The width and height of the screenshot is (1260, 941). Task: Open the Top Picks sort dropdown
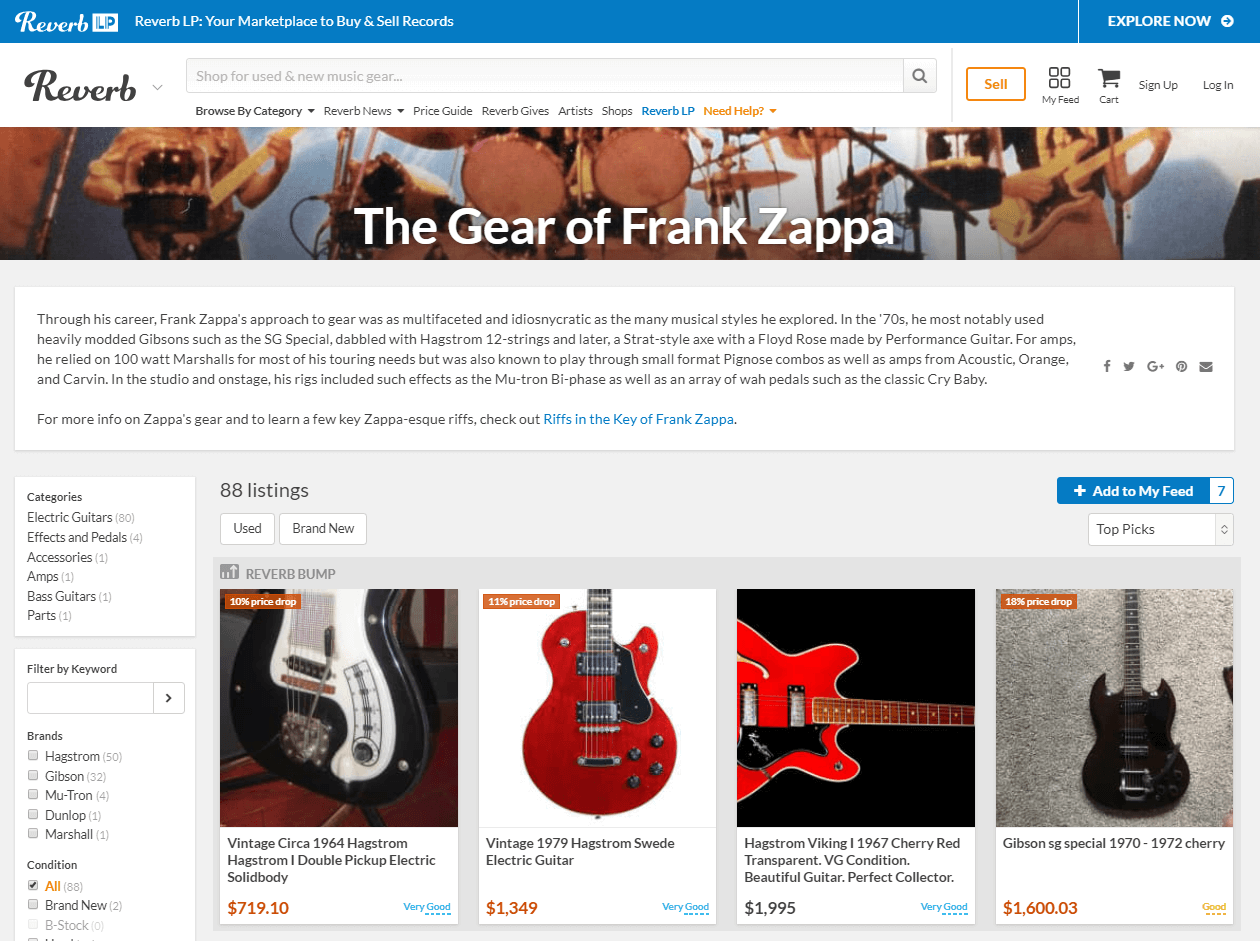pyautogui.click(x=1160, y=529)
